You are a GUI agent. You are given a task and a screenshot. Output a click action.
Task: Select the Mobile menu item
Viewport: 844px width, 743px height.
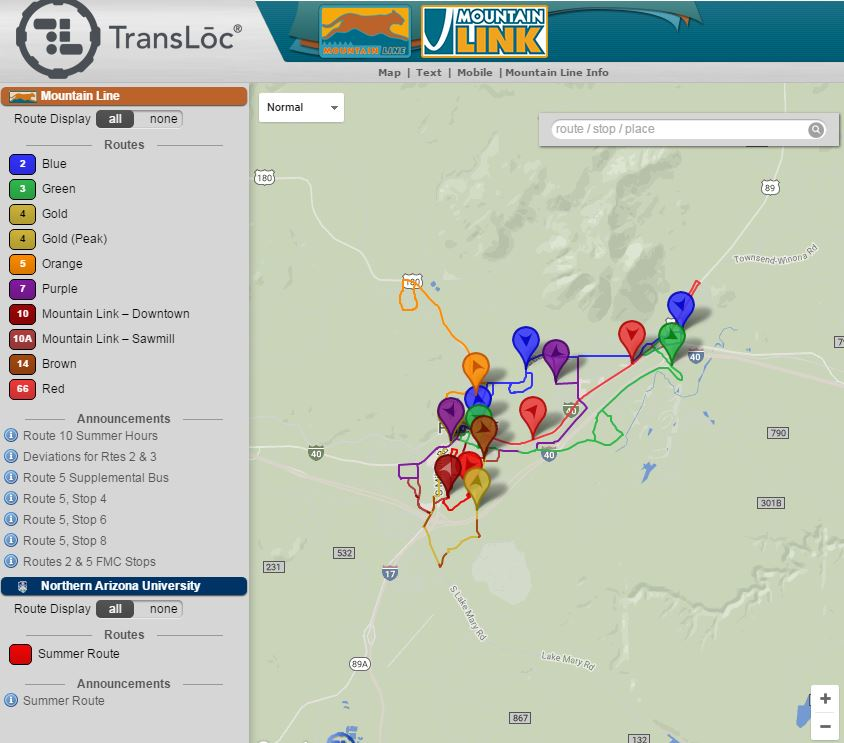point(475,72)
